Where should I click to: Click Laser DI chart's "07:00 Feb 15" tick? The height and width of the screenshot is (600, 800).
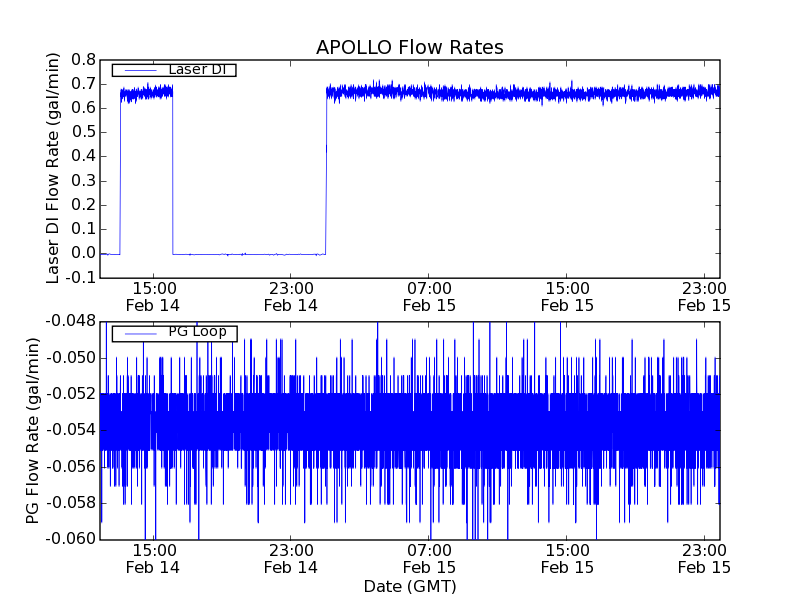click(429, 297)
